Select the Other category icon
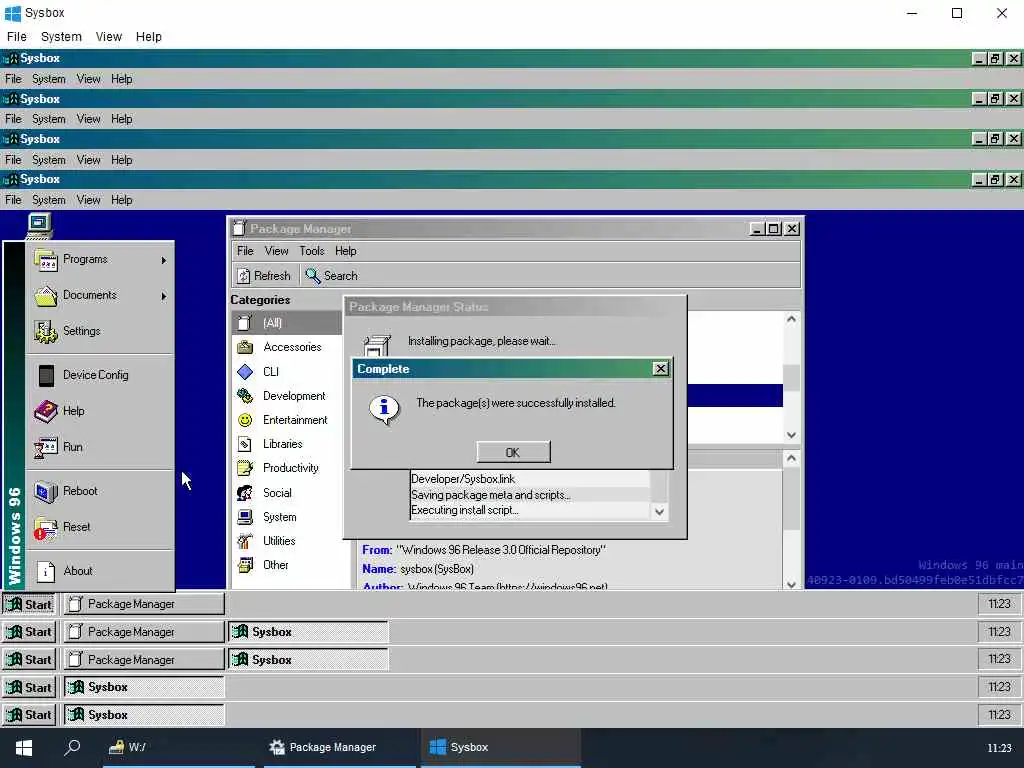The image size is (1024, 768). point(245,565)
